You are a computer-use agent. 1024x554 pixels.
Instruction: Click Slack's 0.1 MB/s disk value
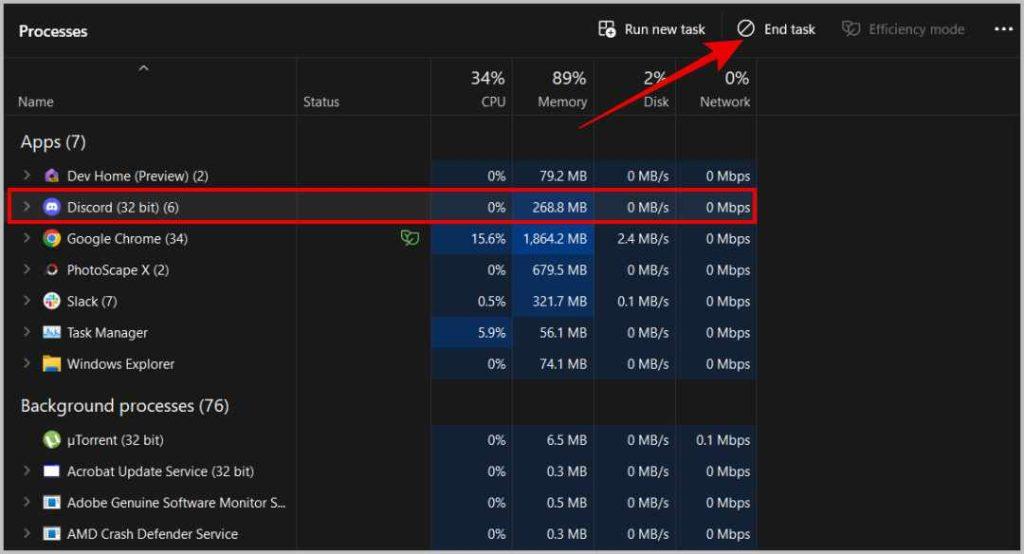point(643,301)
